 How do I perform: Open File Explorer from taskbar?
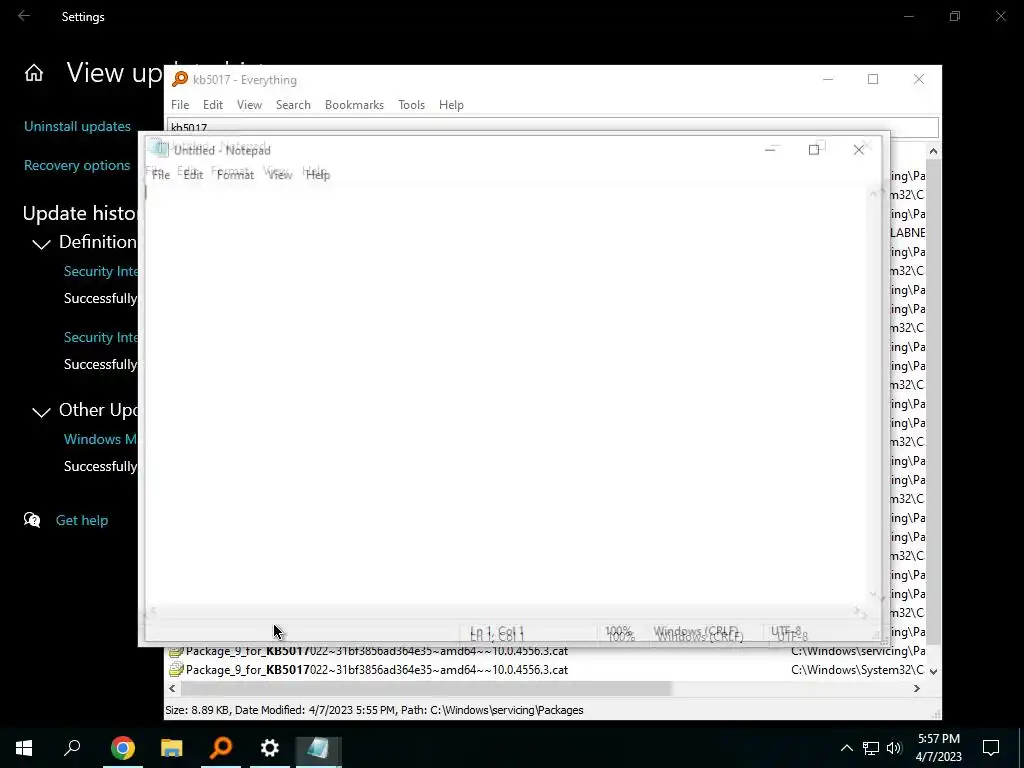[172, 748]
